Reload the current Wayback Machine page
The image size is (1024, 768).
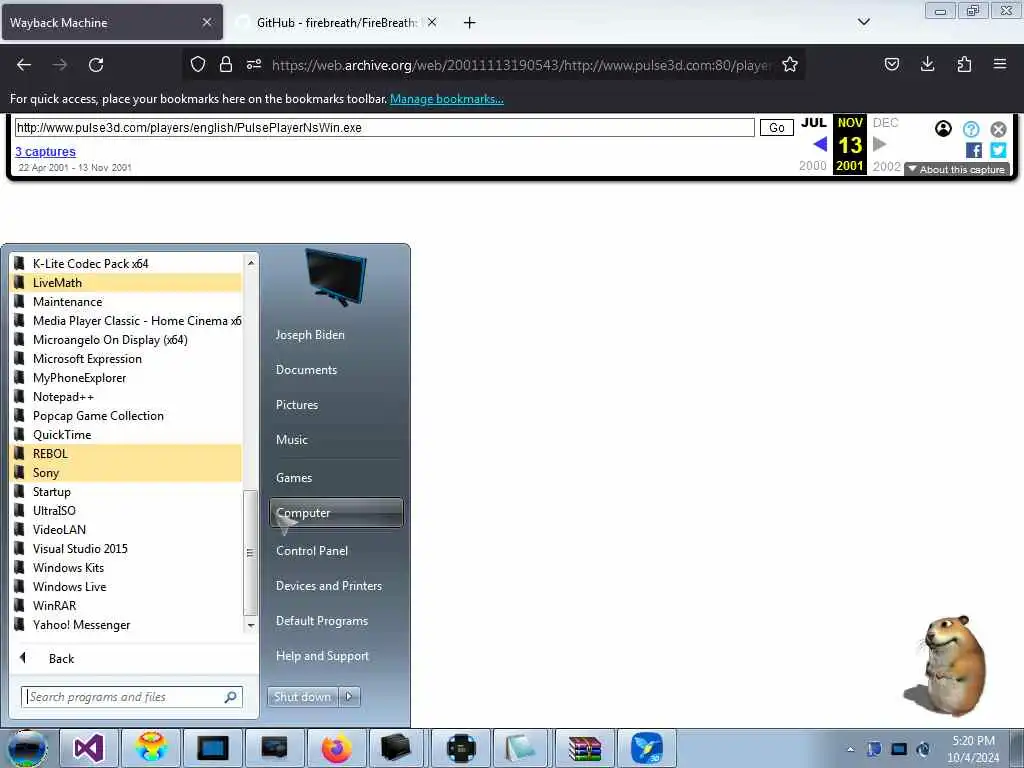point(96,65)
